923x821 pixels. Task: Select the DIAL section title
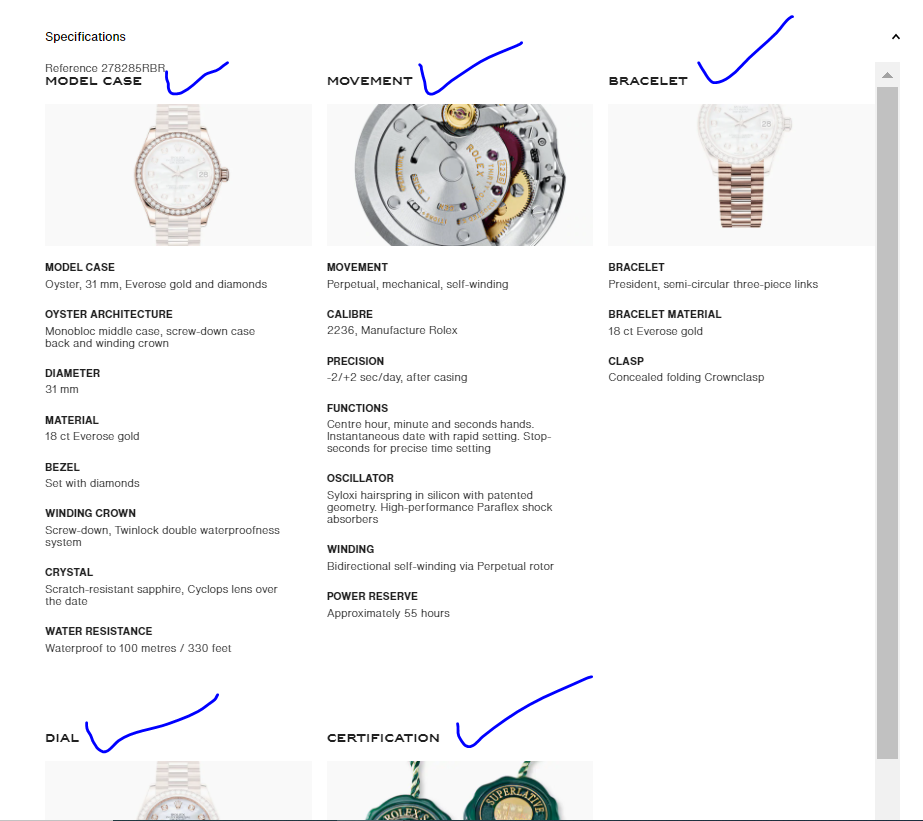(62, 738)
